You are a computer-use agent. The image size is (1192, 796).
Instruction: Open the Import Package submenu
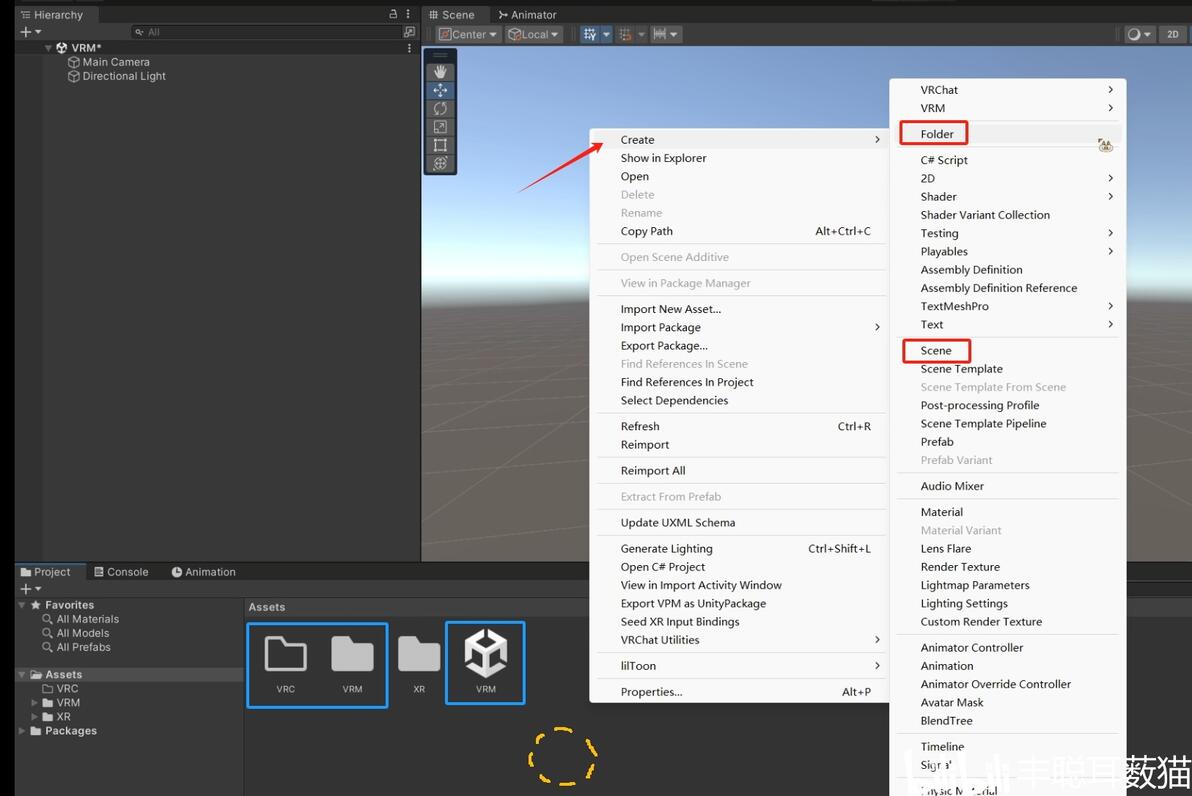coord(738,327)
